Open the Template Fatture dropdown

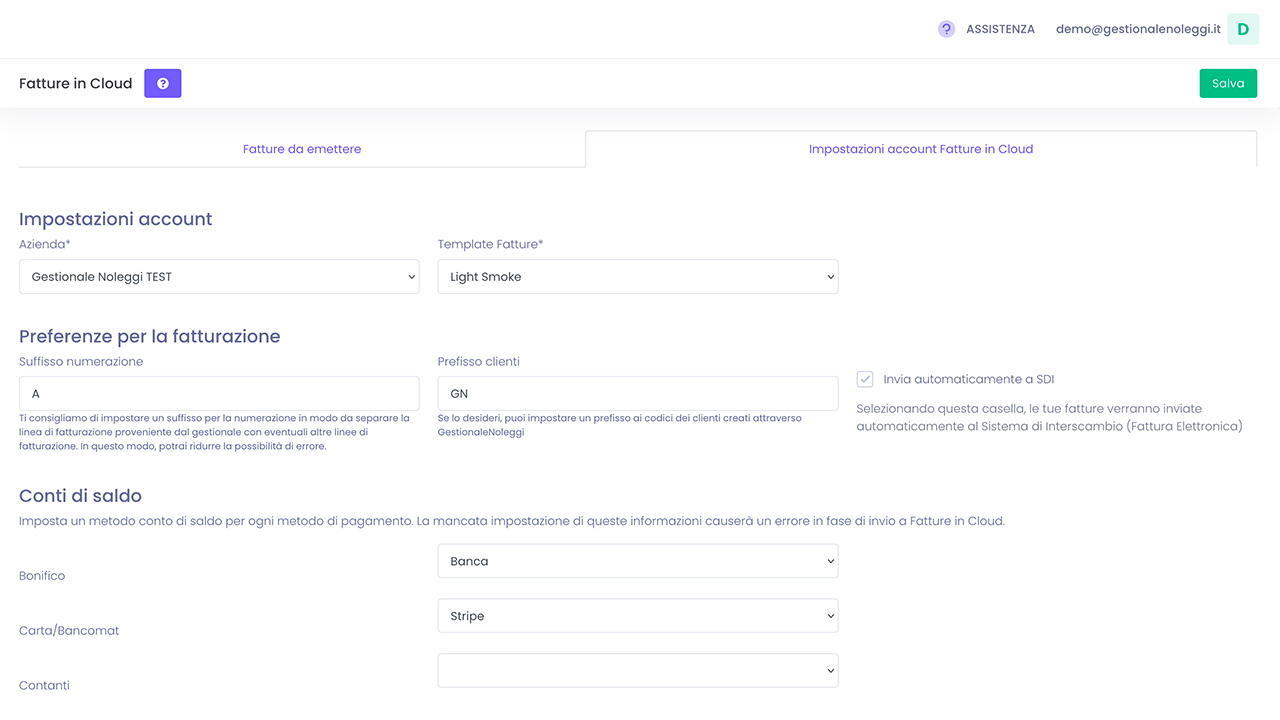coord(638,277)
